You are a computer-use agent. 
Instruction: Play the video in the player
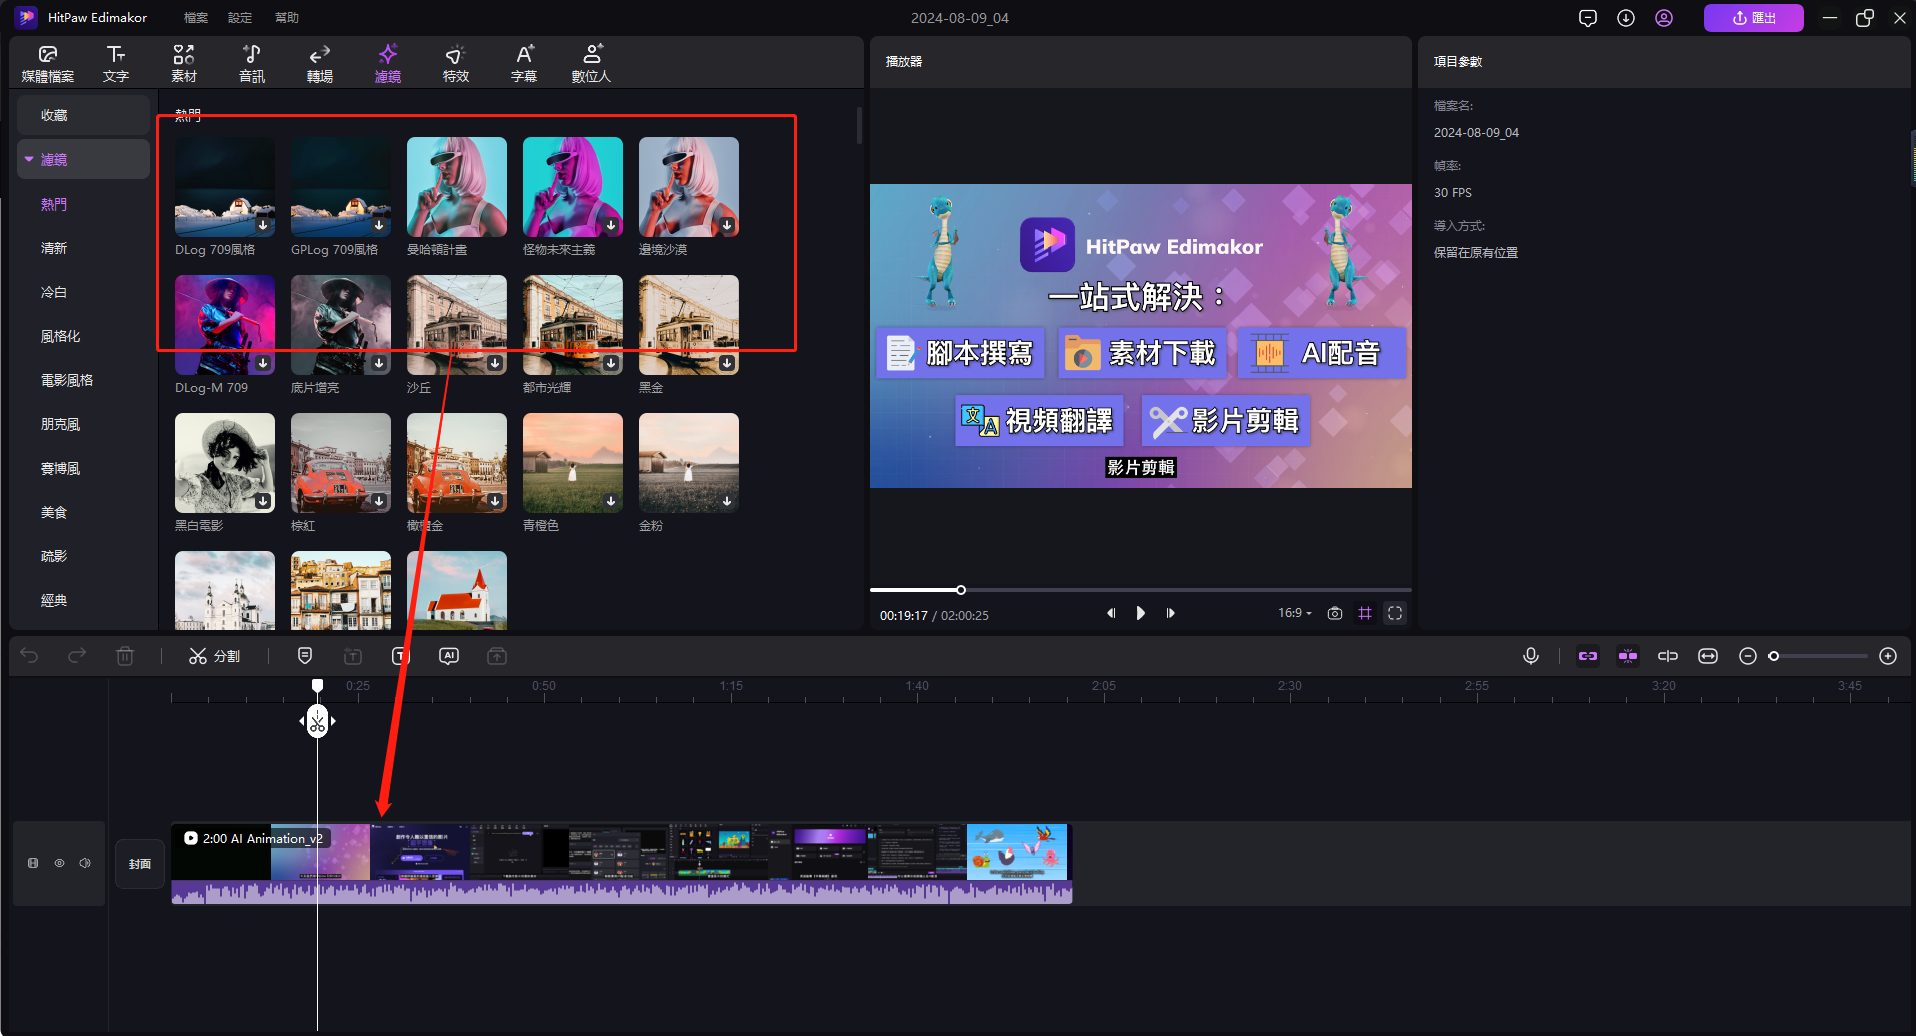coord(1140,613)
